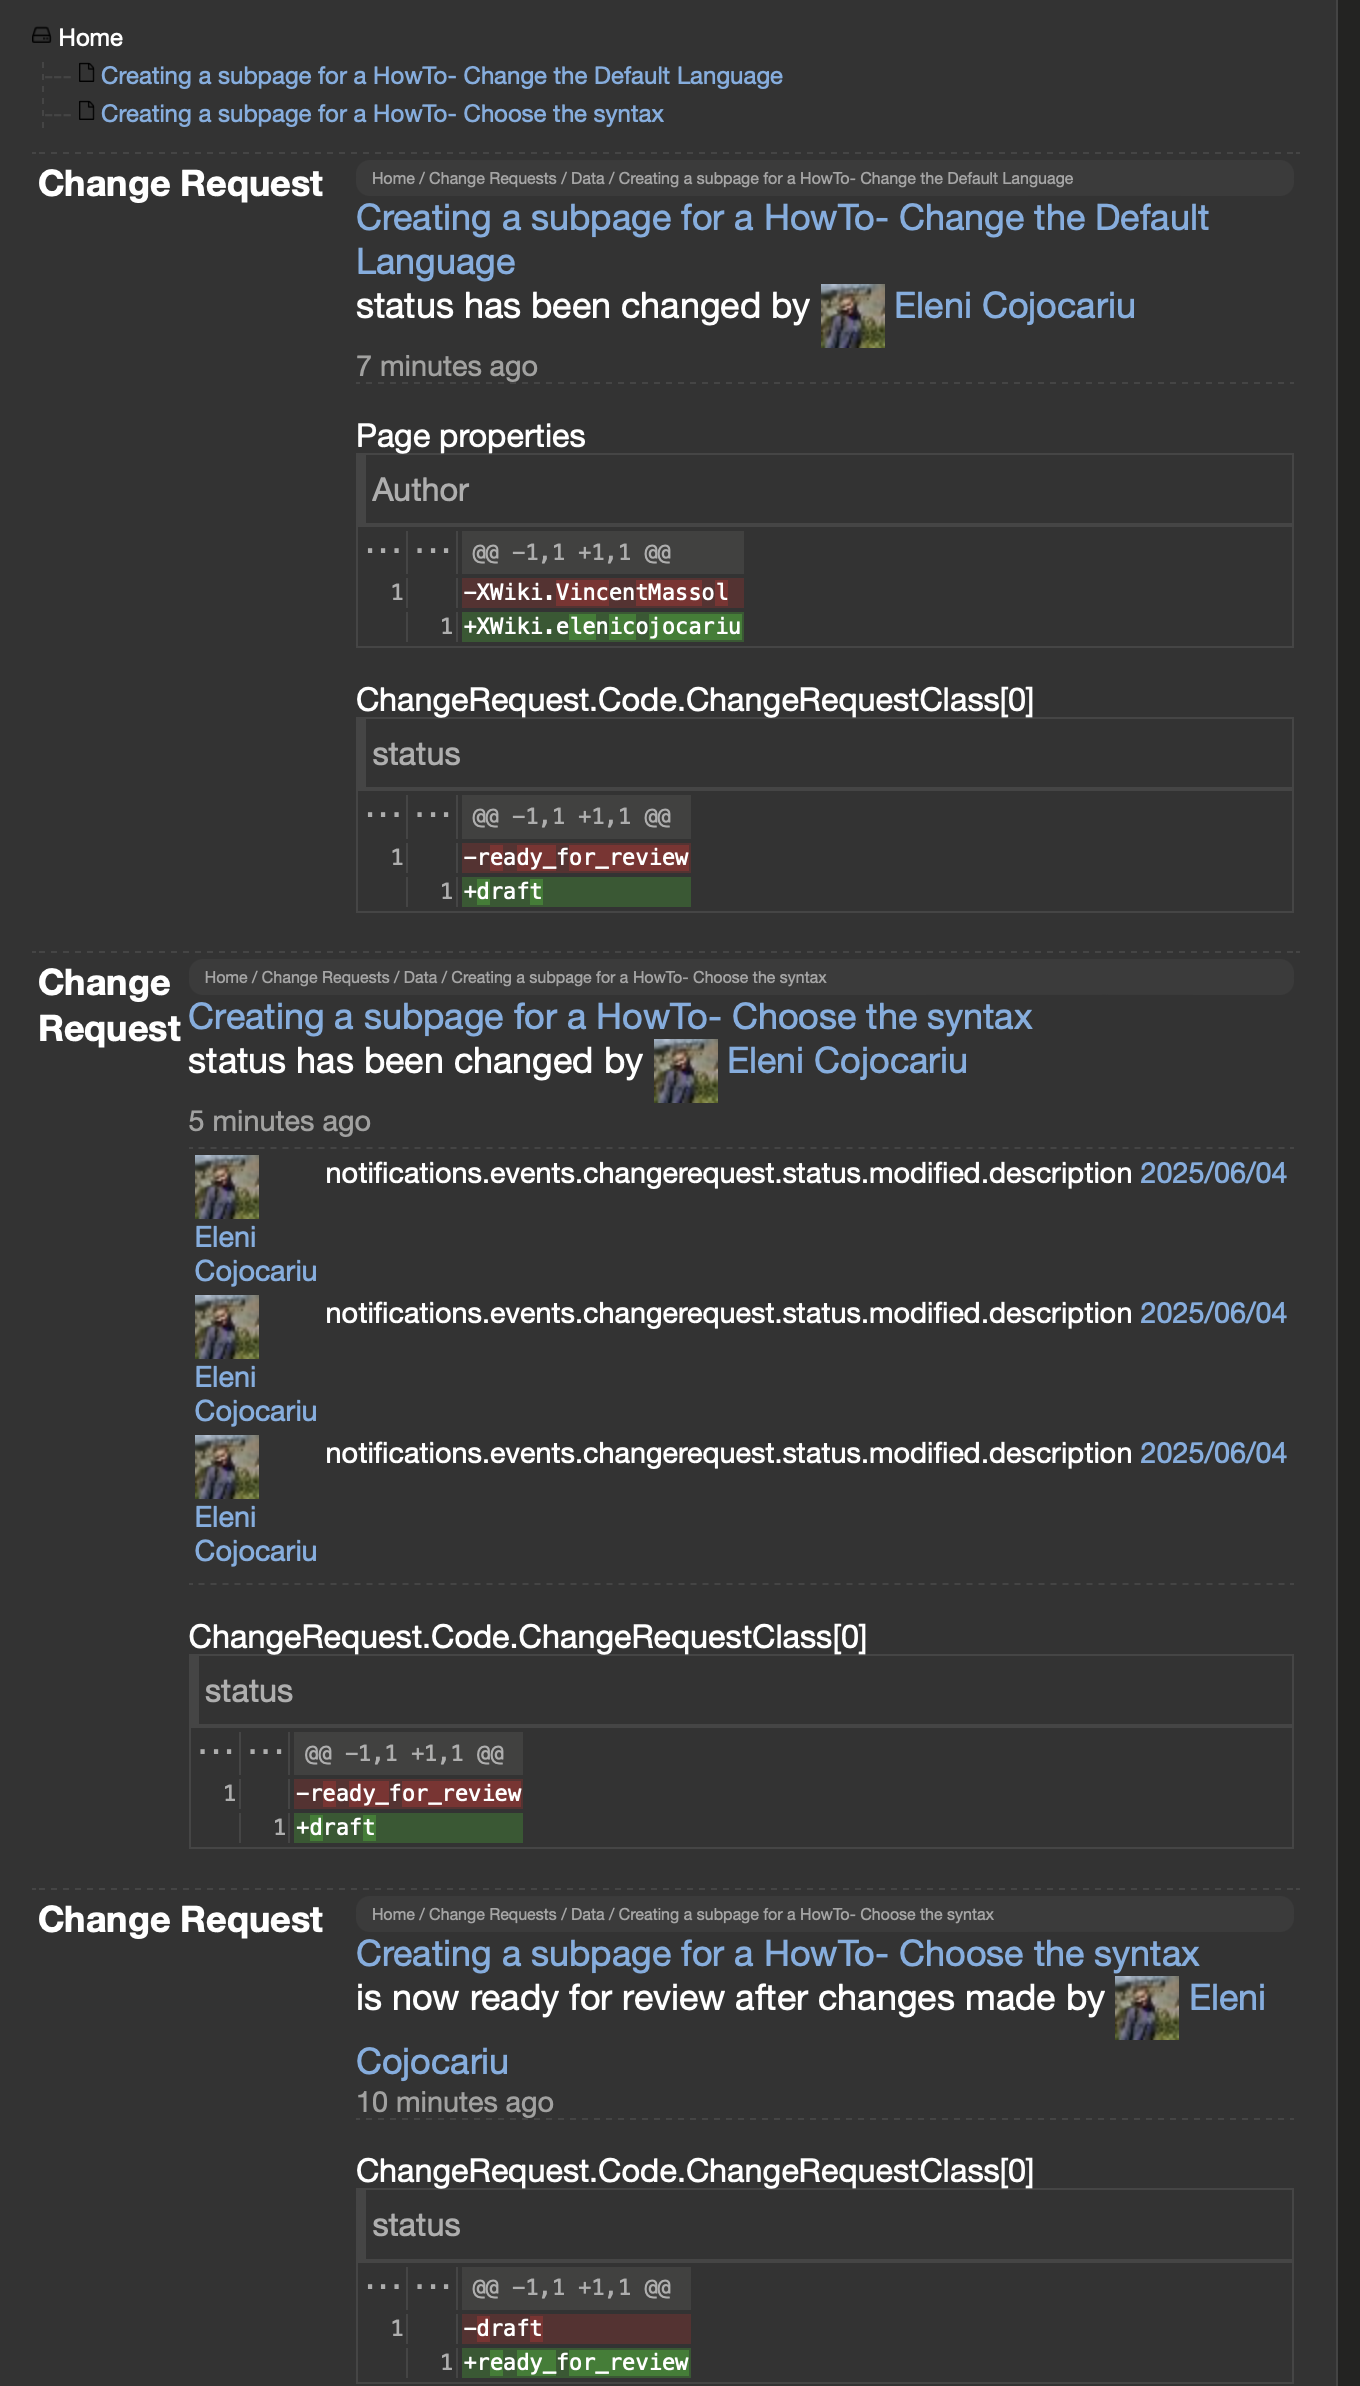This screenshot has width=1360, height=2386.
Task: Click 'Data' in second breadcrumb trail
Action: click(420, 977)
